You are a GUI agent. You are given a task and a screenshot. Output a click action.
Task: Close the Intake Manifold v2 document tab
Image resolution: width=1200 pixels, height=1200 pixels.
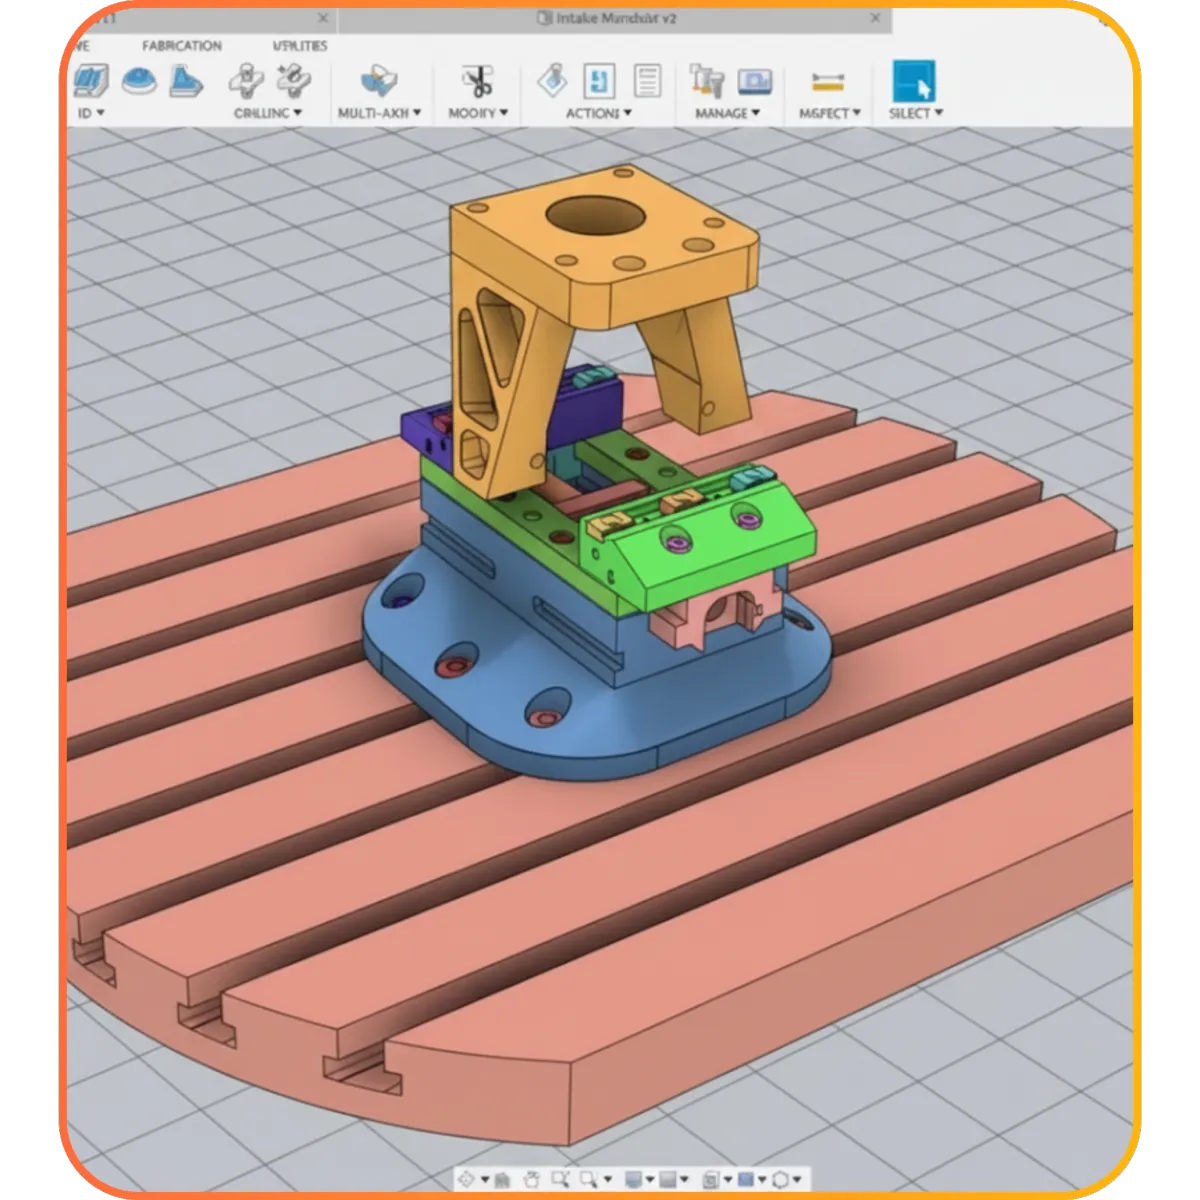point(875,18)
